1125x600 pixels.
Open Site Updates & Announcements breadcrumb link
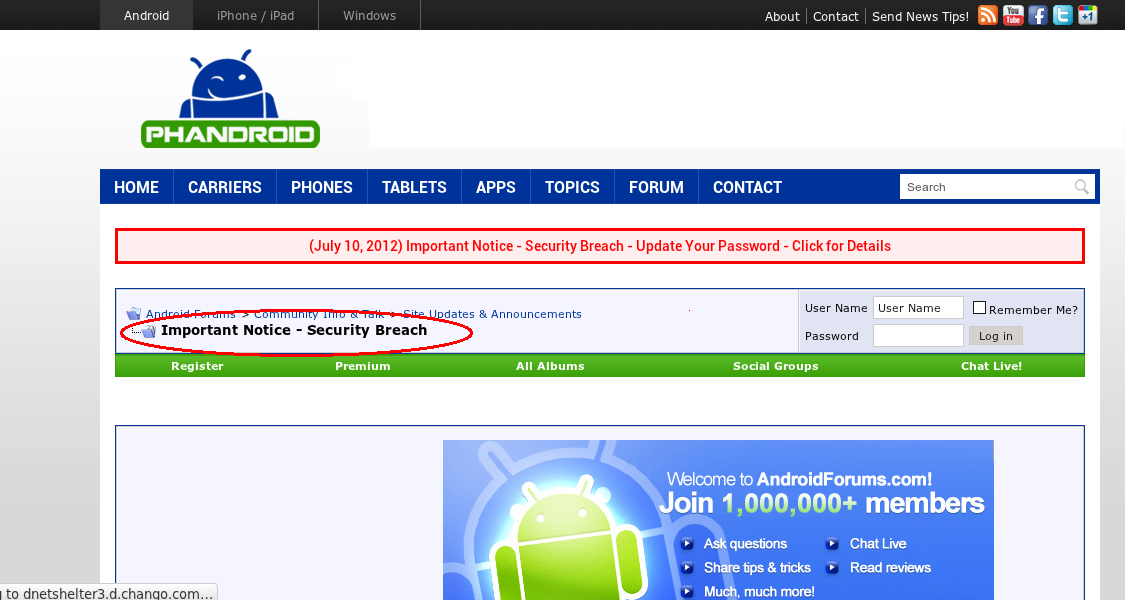[x=492, y=314]
